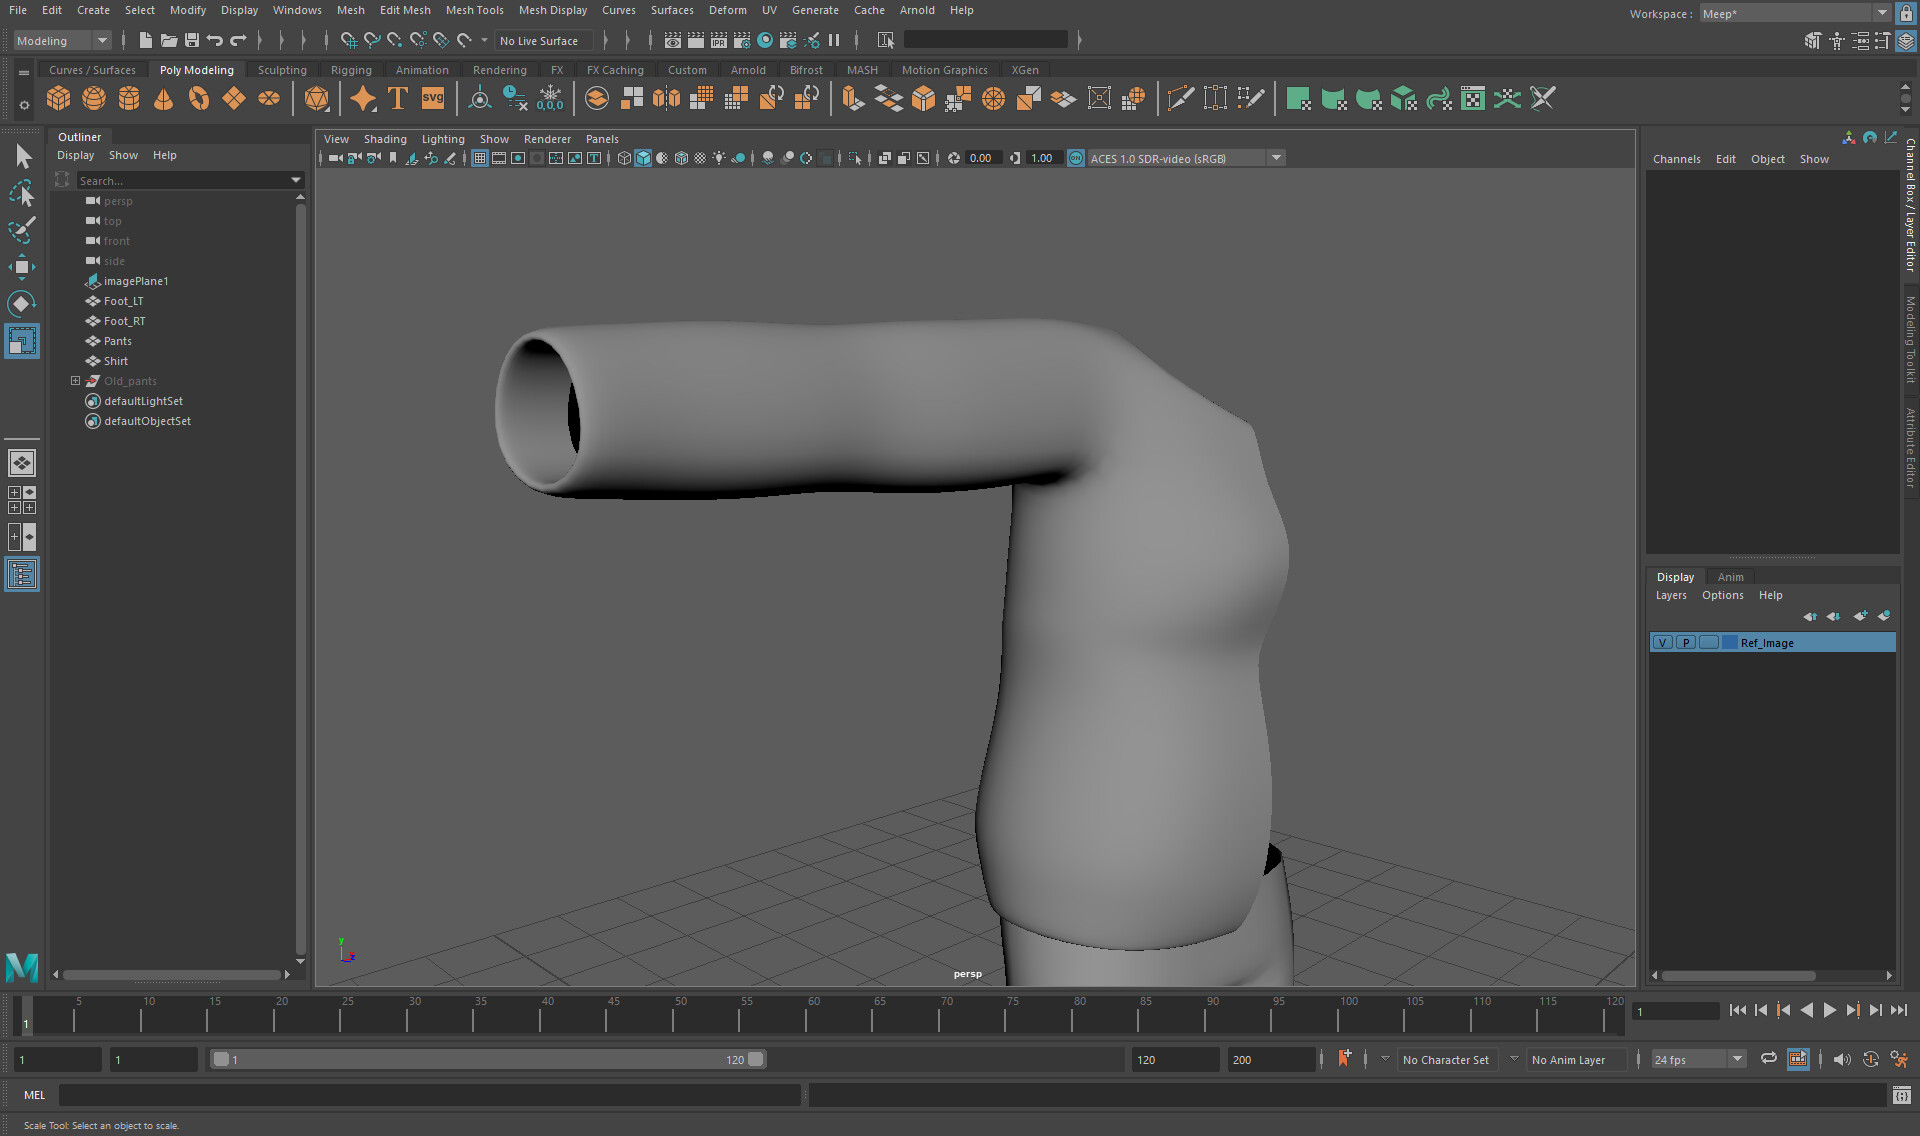
Task: Activate the Rotate tool in the toolbox
Action: click(21, 304)
